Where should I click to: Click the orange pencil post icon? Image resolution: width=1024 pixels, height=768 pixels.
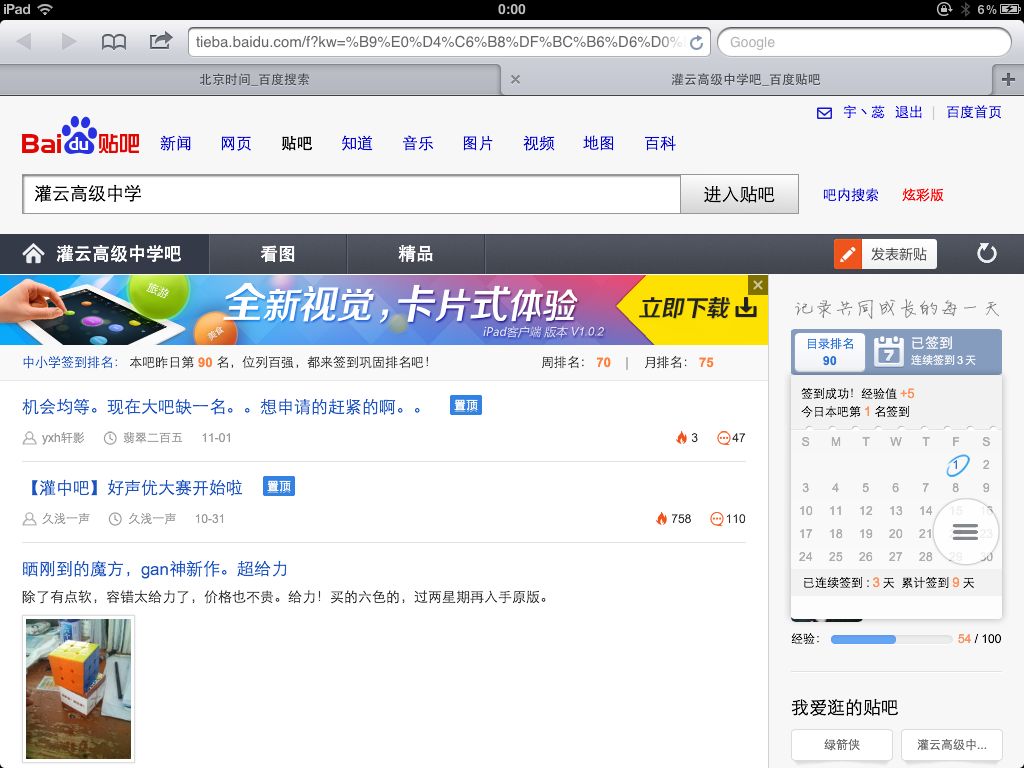click(x=848, y=254)
